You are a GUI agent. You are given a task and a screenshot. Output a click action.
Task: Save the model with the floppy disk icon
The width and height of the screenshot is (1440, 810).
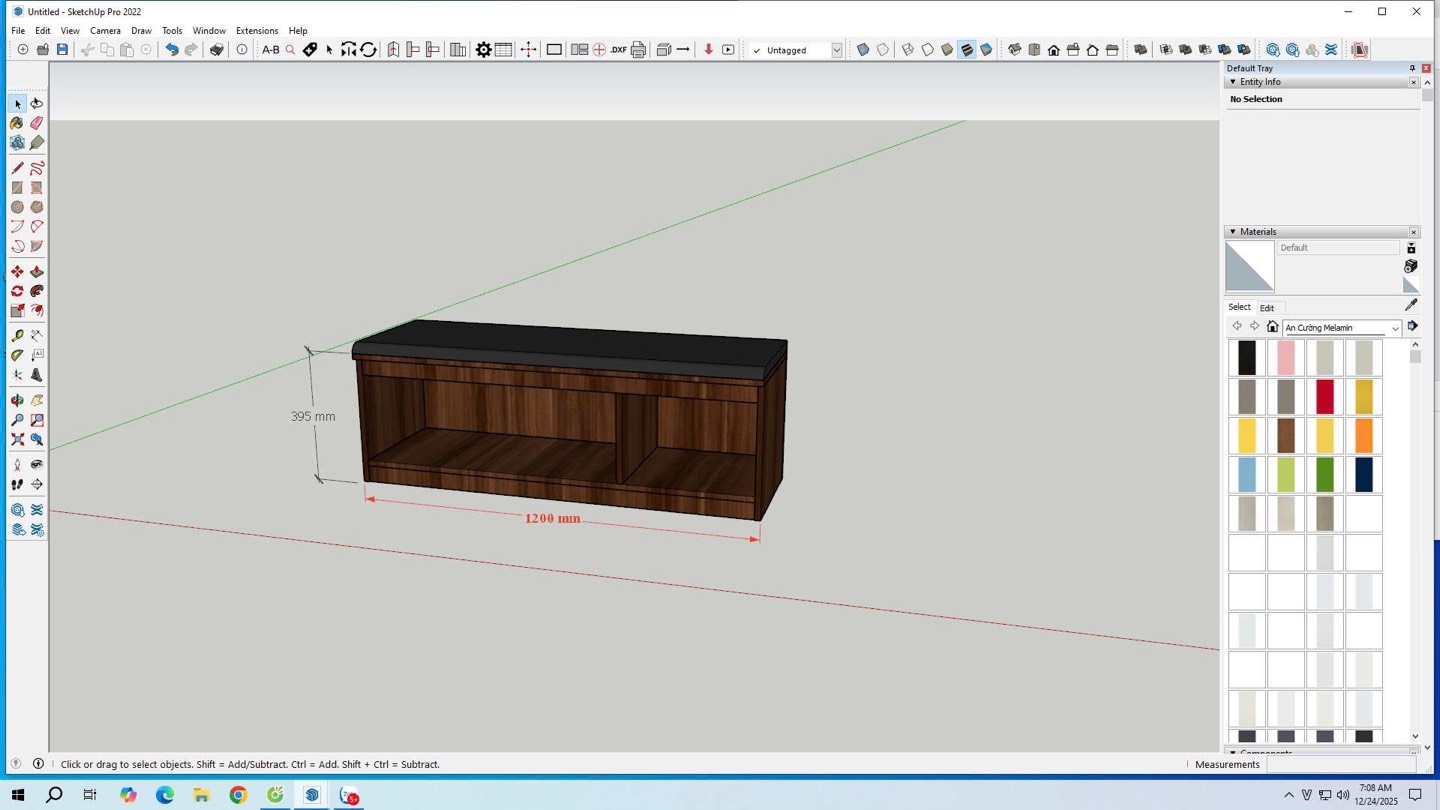62,50
